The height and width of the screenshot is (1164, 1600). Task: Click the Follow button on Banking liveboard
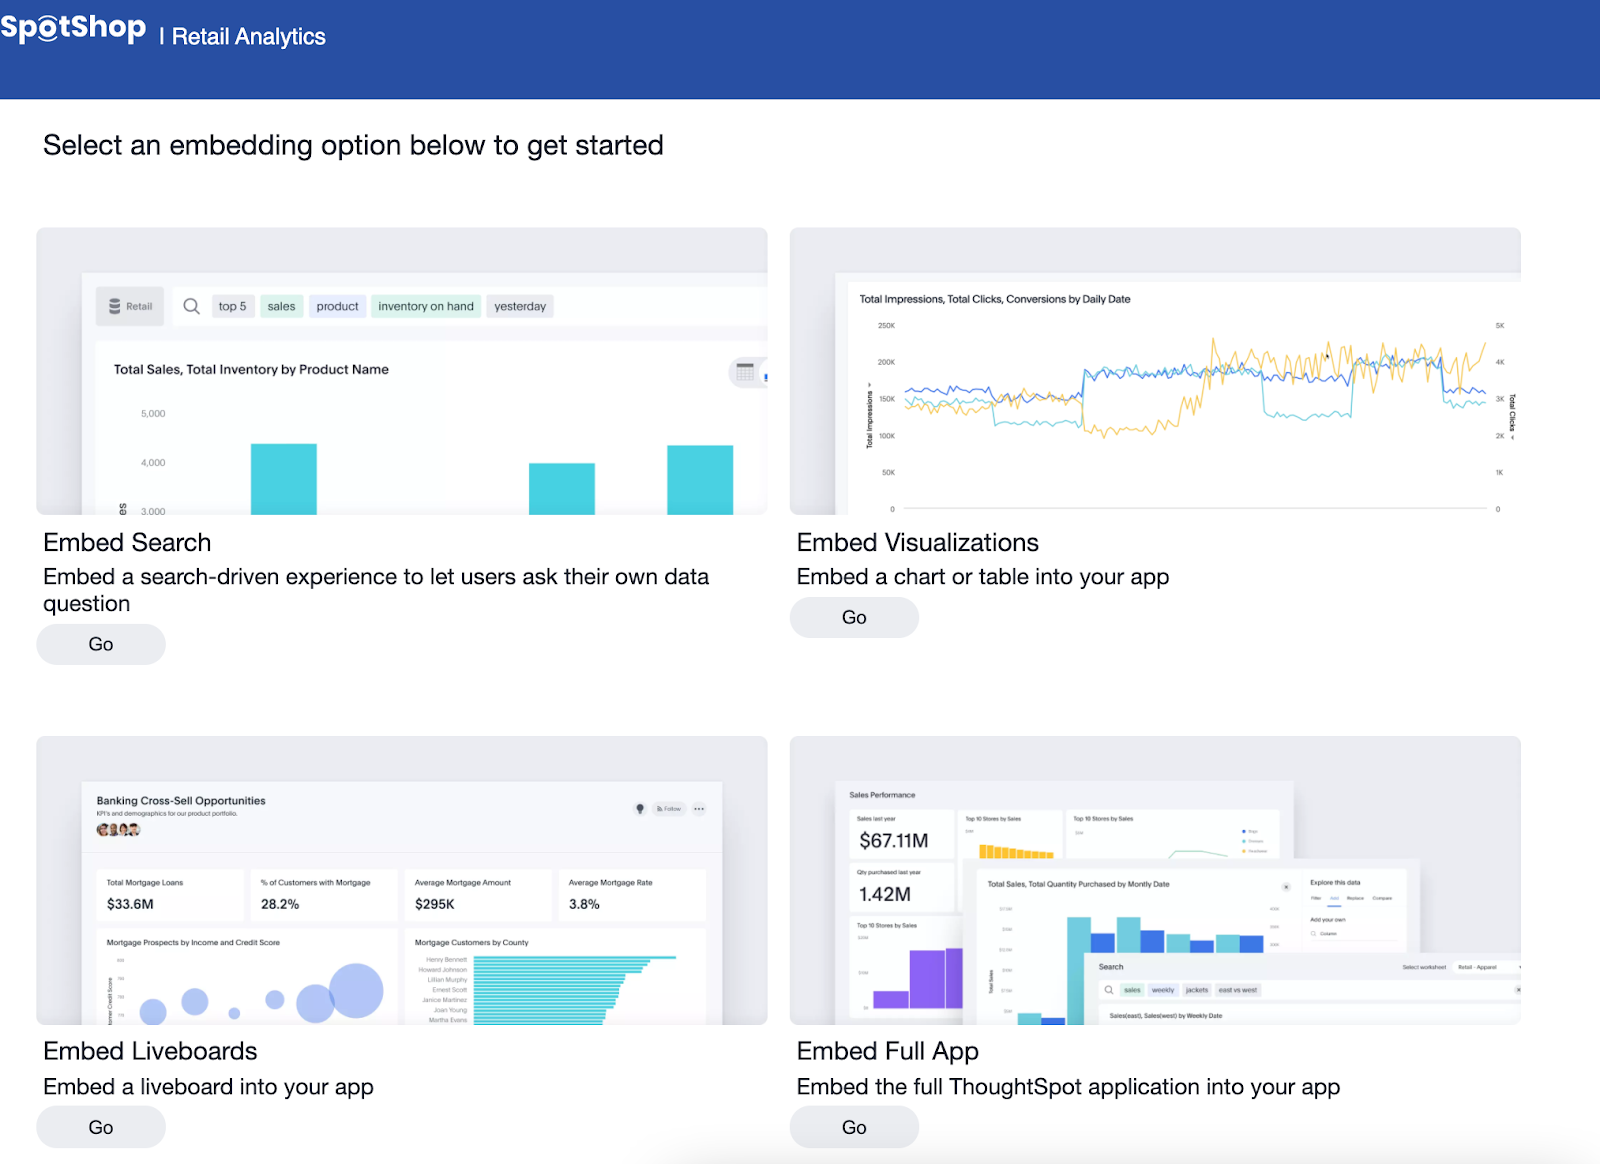point(669,809)
